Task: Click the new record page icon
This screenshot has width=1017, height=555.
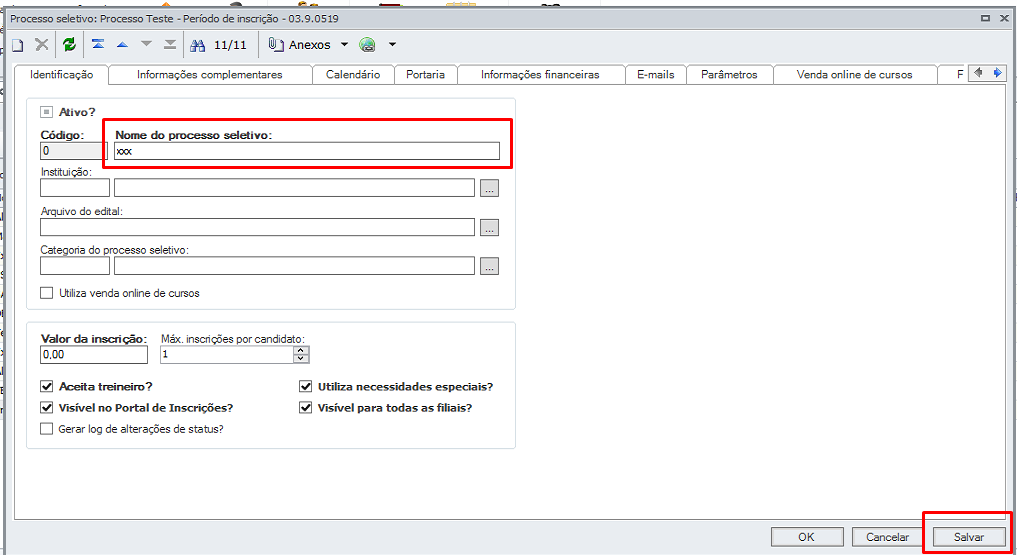Action: click(x=18, y=45)
